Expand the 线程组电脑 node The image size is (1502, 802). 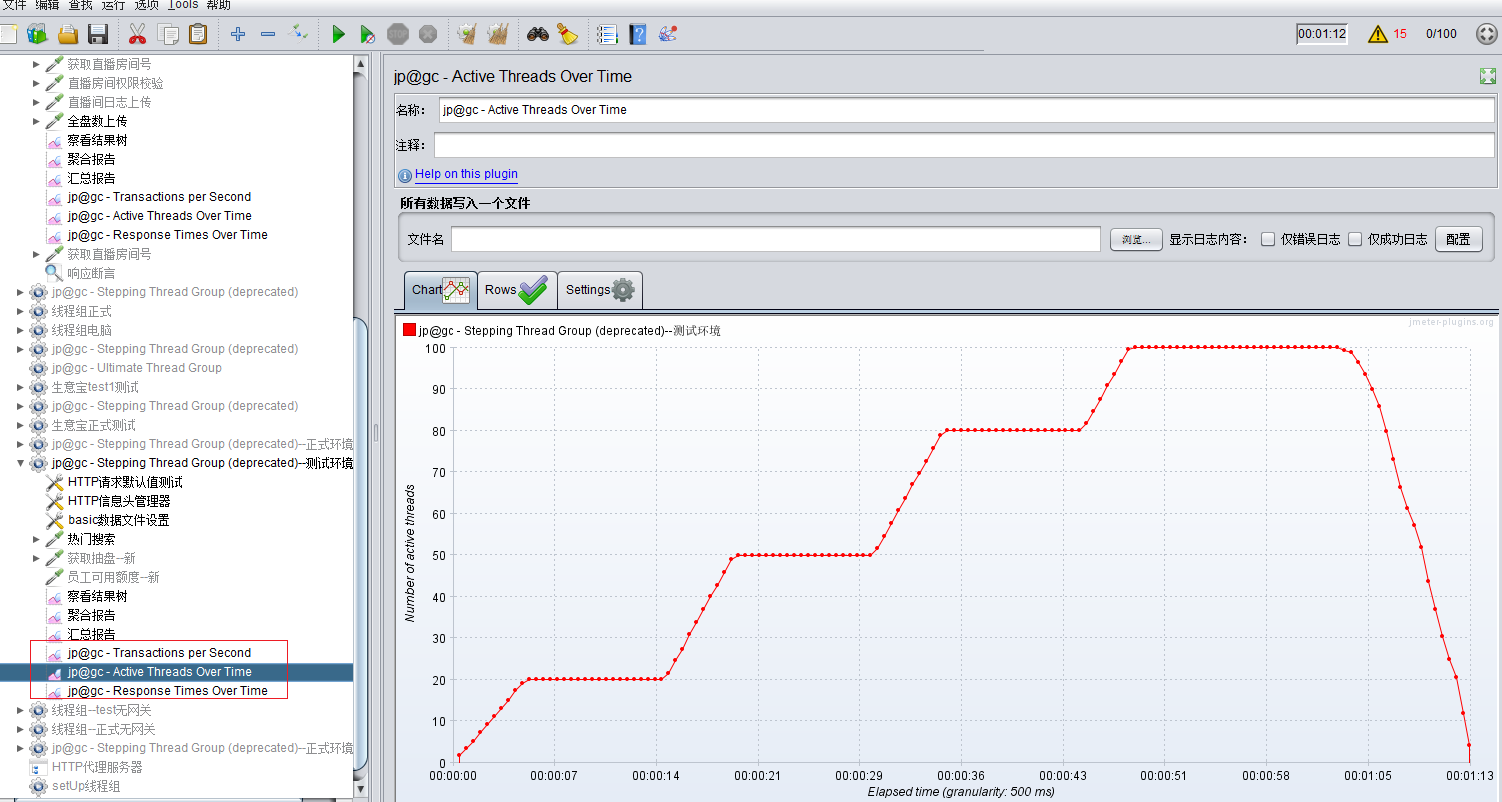[21, 330]
